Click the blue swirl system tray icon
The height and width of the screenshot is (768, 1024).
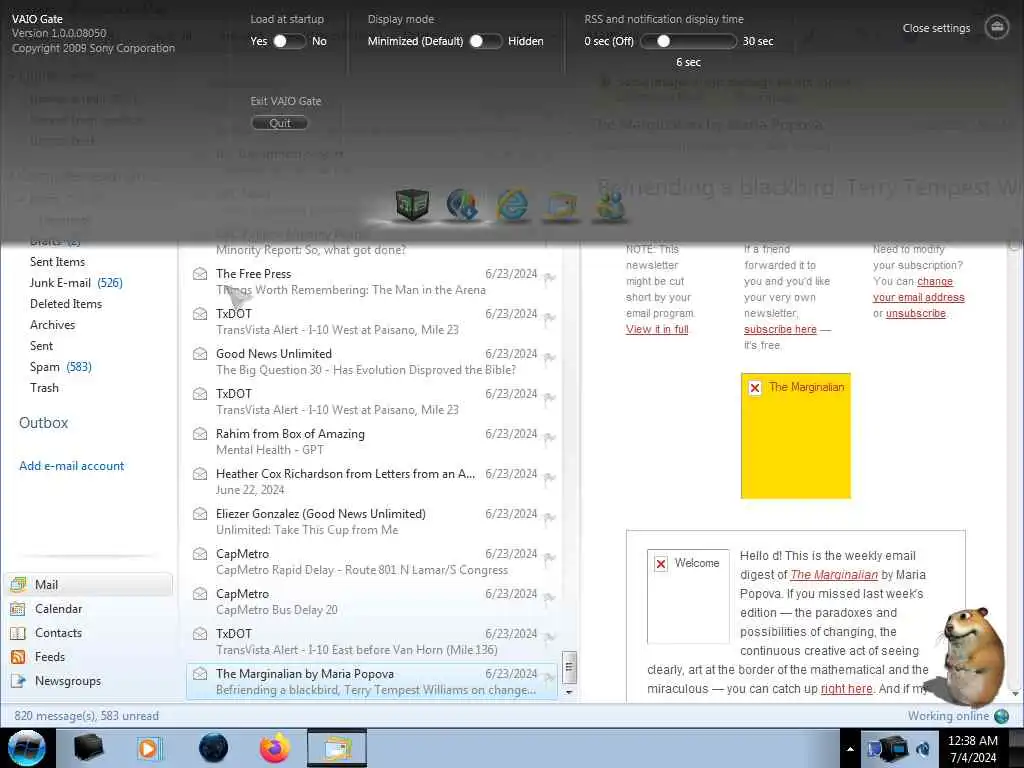923,749
